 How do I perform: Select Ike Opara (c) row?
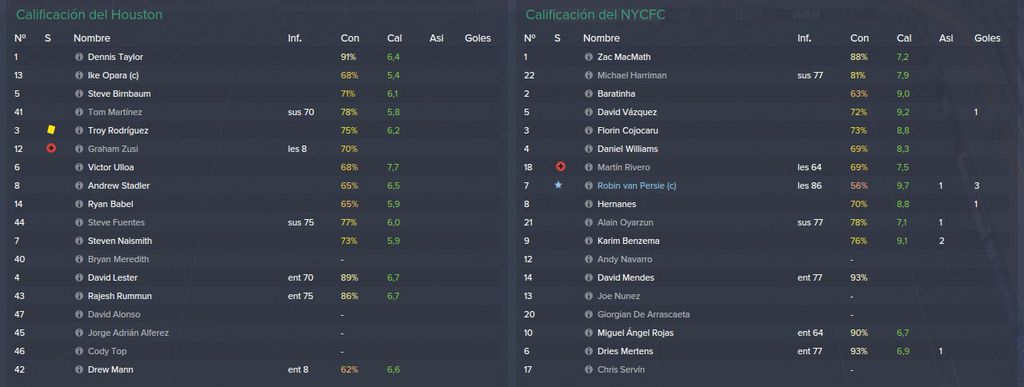[x=255, y=76]
